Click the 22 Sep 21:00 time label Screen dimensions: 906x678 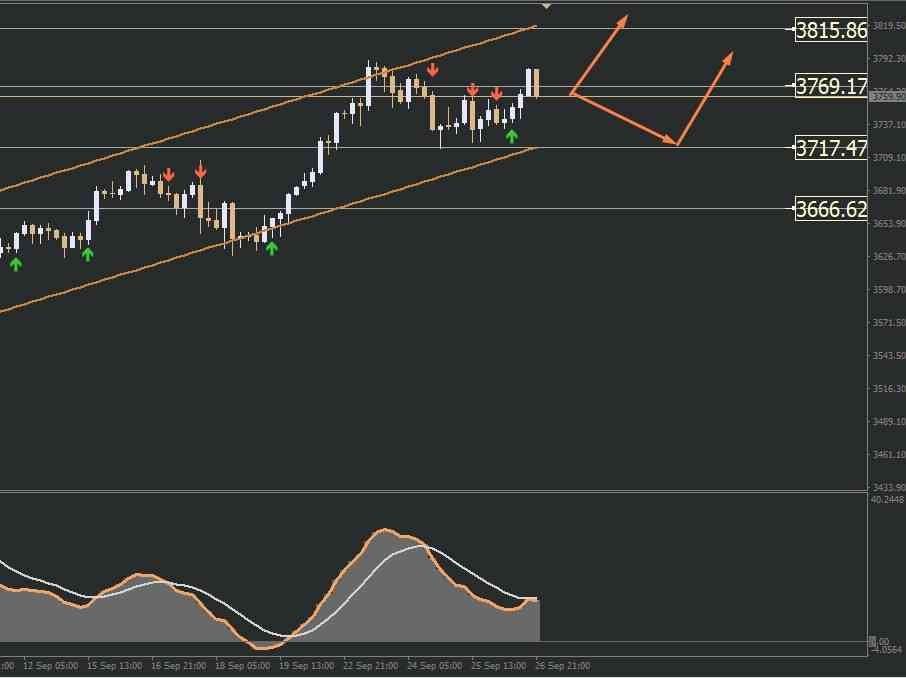pos(370,666)
